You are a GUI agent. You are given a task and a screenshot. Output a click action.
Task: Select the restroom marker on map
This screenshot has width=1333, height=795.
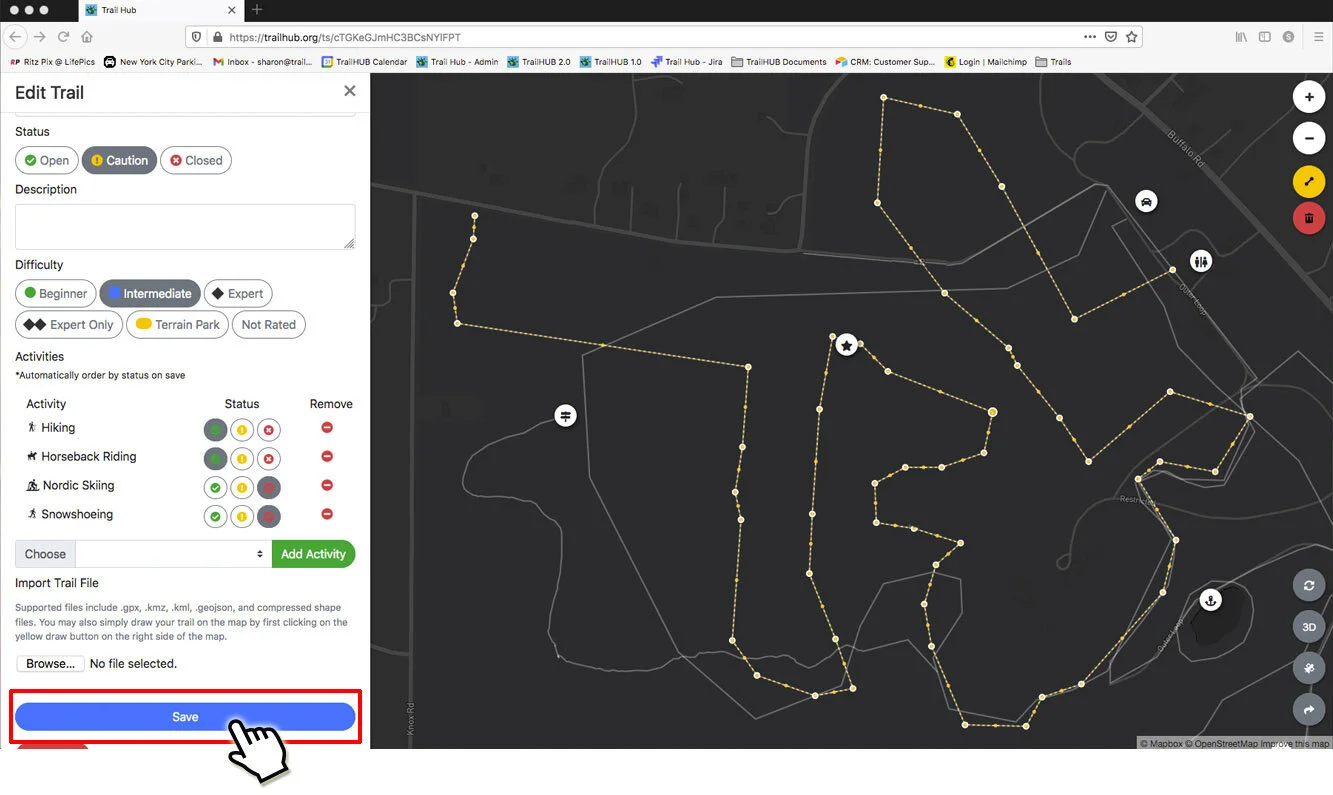pyautogui.click(x=1201, y=261)
